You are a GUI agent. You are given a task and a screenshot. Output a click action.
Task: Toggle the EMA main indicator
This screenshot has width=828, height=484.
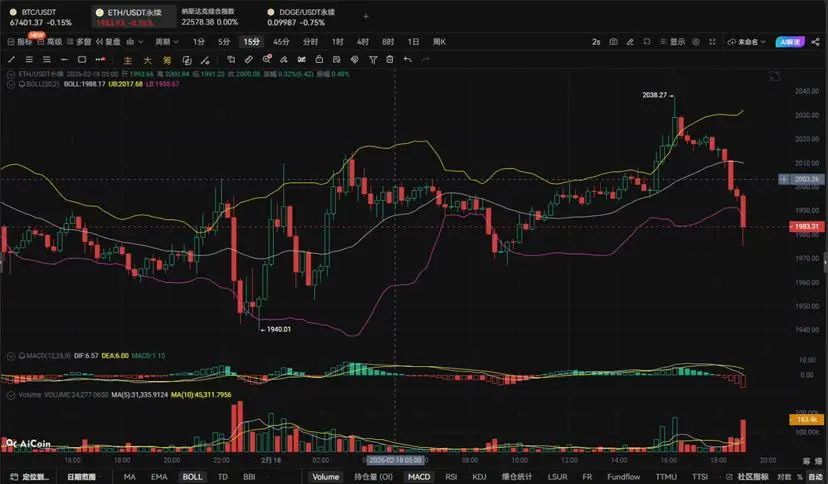(159, 477)
